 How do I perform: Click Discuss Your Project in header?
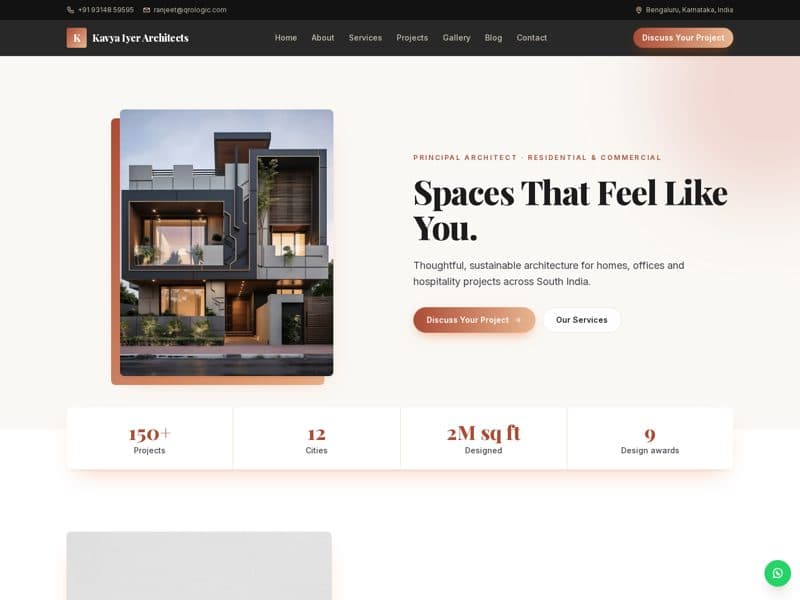pos(683,38)
